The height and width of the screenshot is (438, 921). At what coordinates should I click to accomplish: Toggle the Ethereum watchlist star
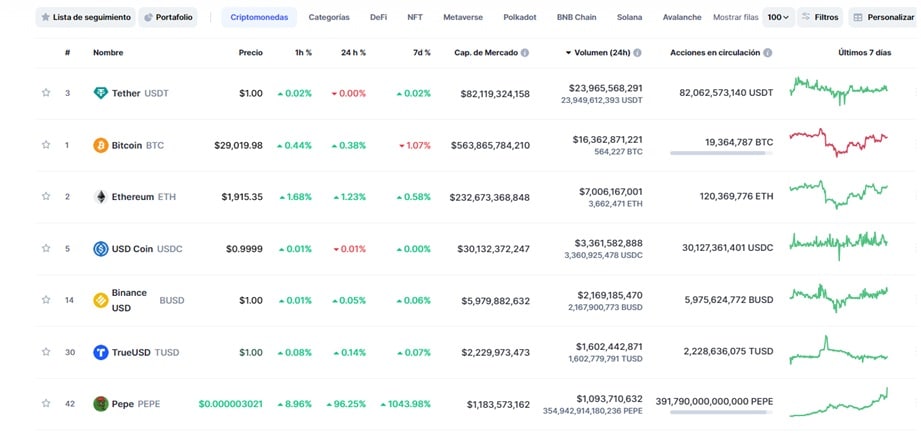[46, 196]
